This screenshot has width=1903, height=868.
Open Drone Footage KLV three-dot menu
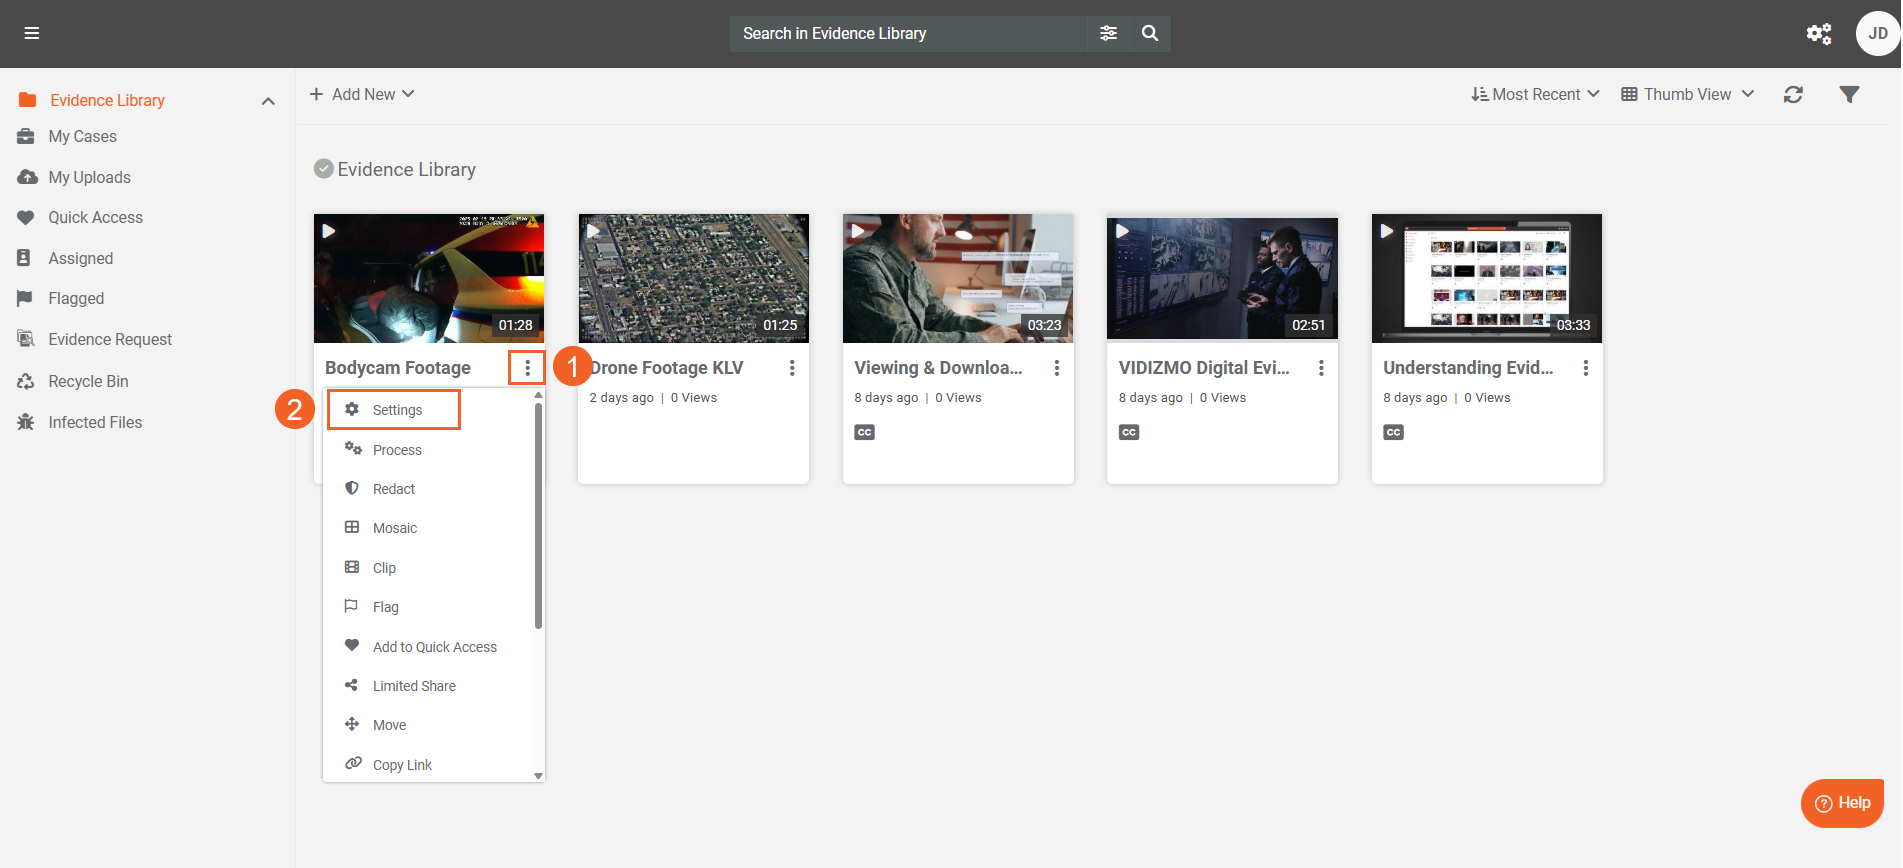(792, 368)
